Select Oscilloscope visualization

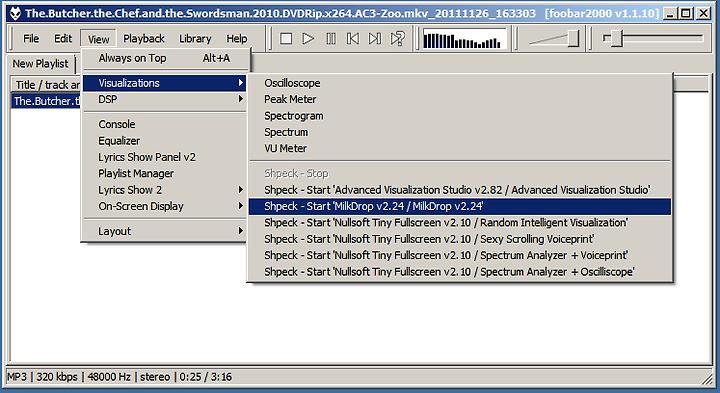tap(460, 83)
